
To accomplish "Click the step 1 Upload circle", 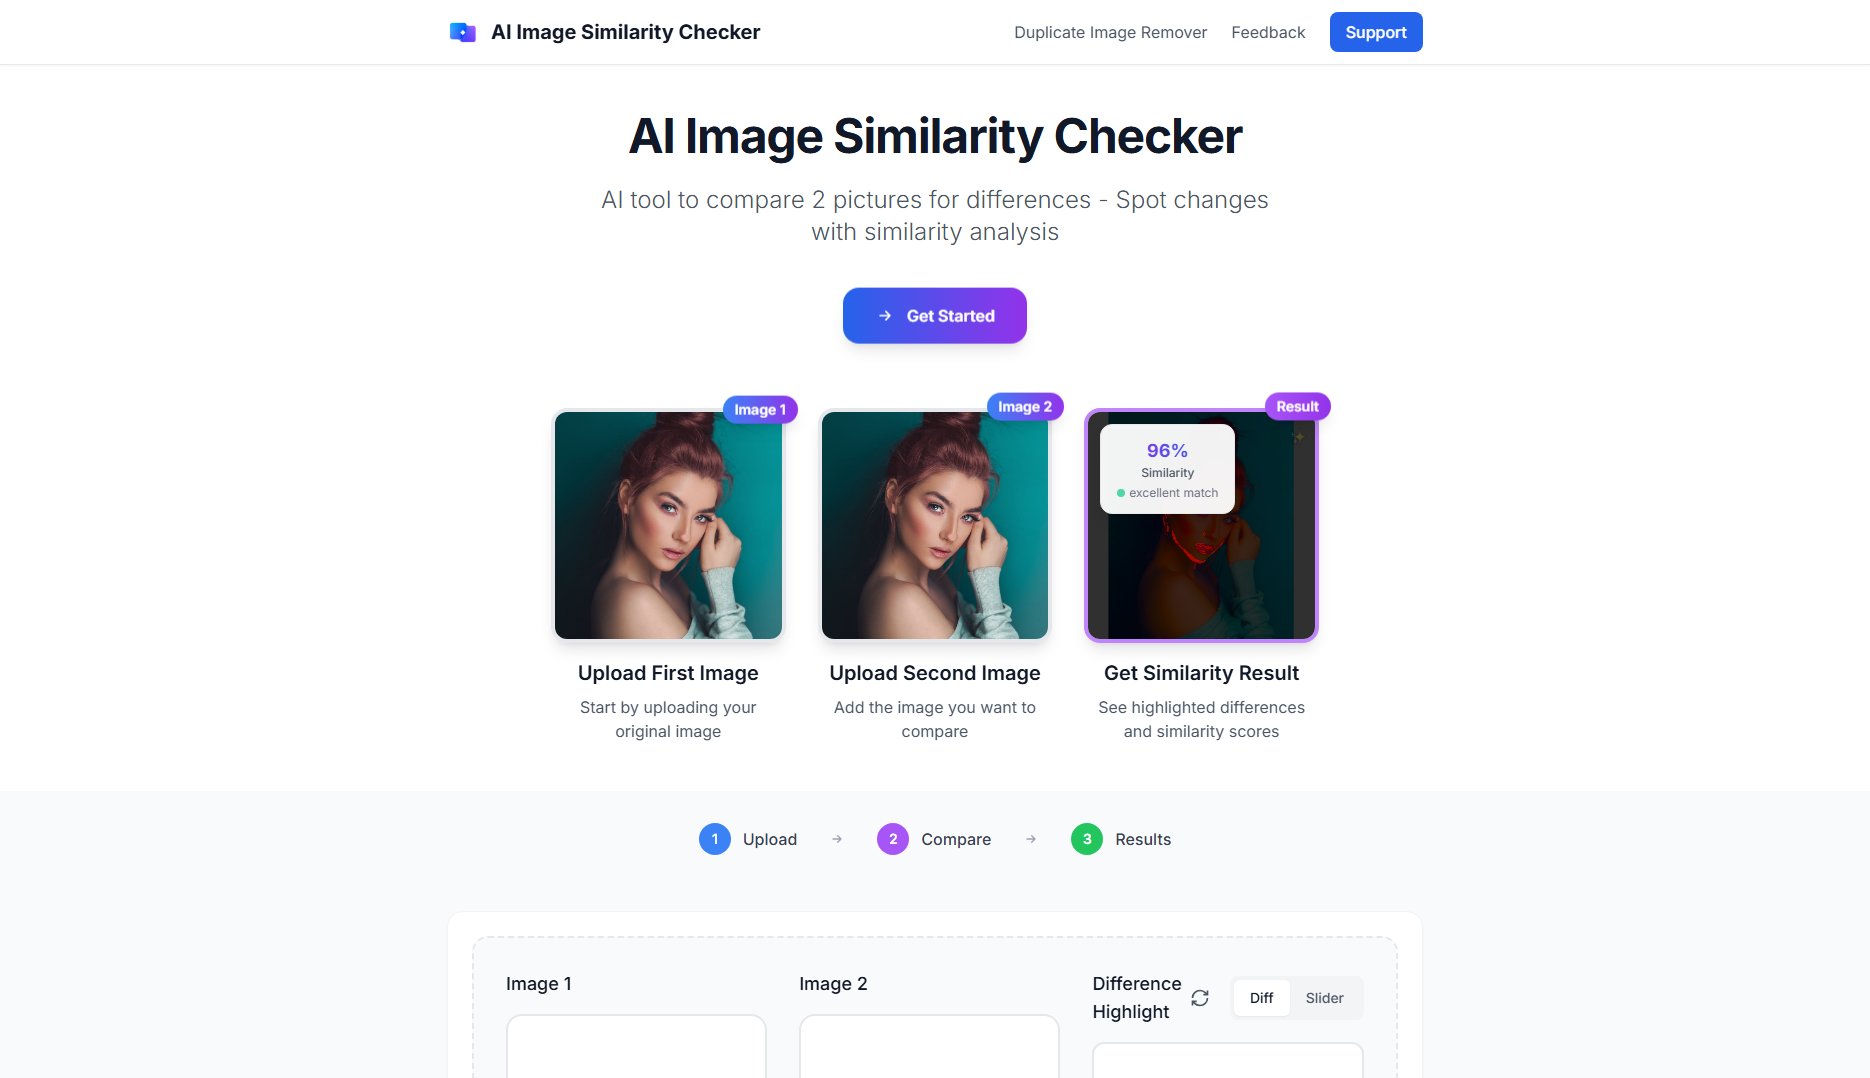I will pyautogui.click(x=714, y=839).
